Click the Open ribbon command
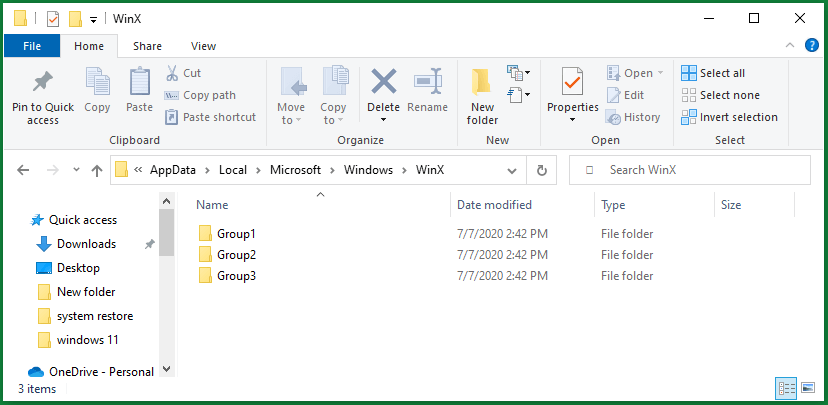This screenshot has height=405, width=828. (635, 73)
